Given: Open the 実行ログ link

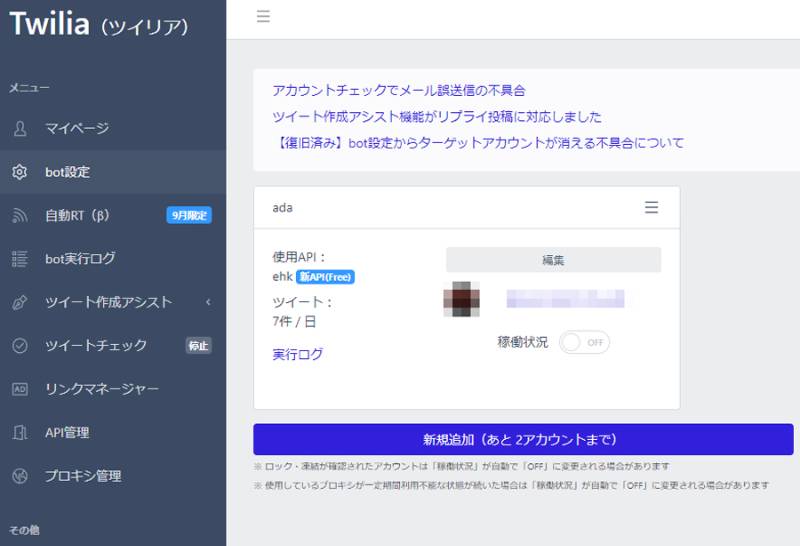Looking at the screenshot, I should [x=297, y=354].
